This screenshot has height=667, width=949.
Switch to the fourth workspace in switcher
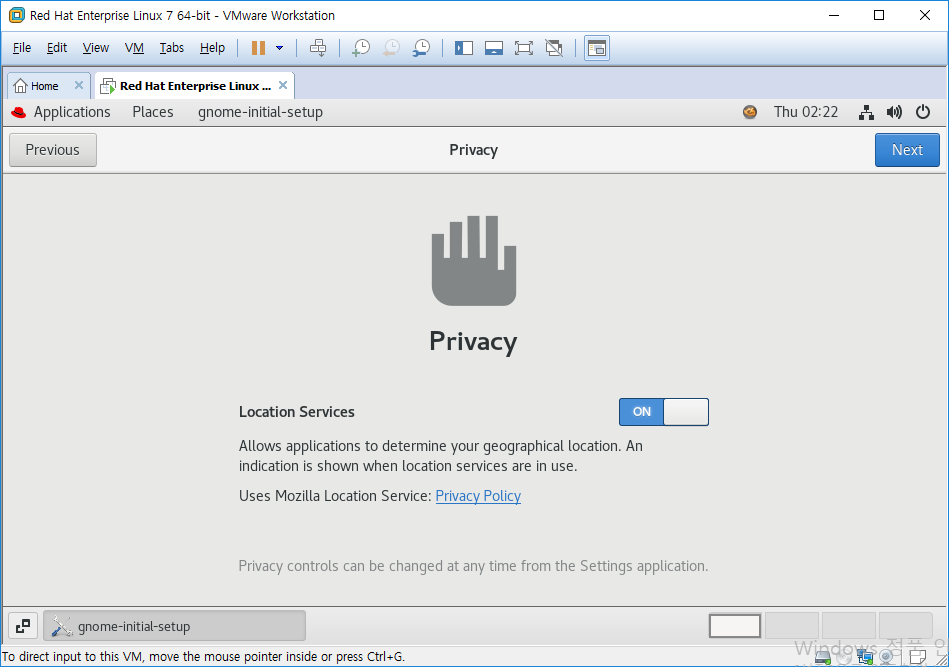pyautogui.click(x=905, y=626)
